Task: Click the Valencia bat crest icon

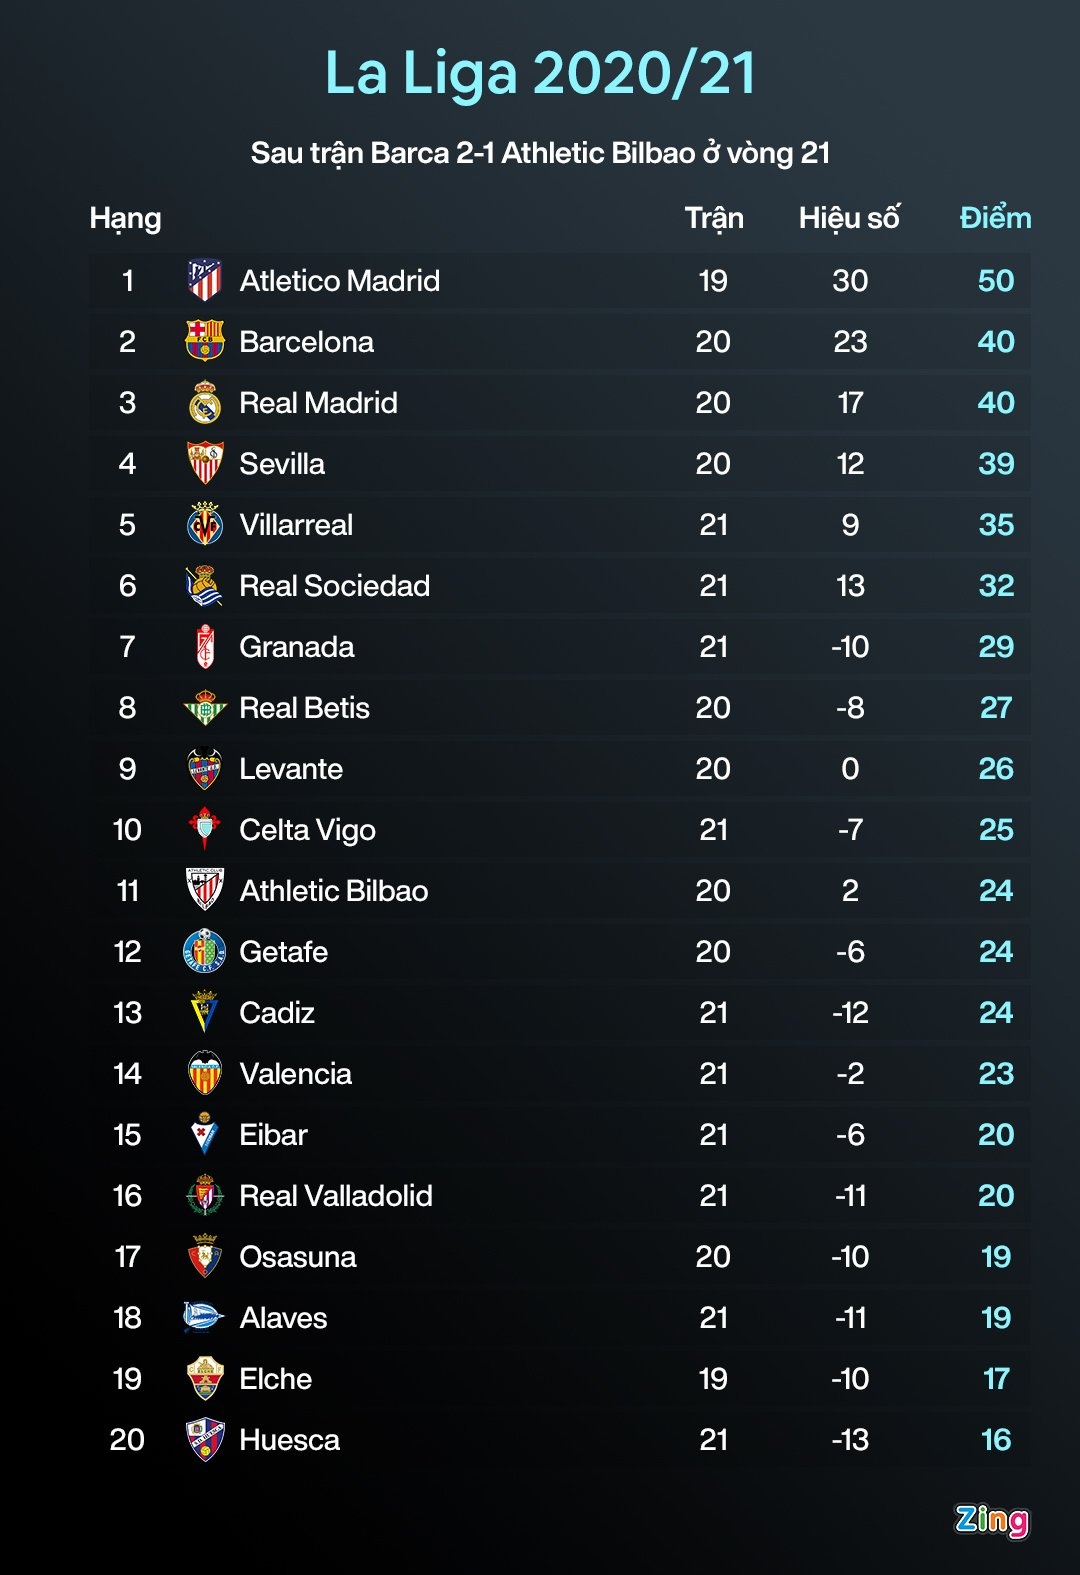Action: [x=205, y=1074]
